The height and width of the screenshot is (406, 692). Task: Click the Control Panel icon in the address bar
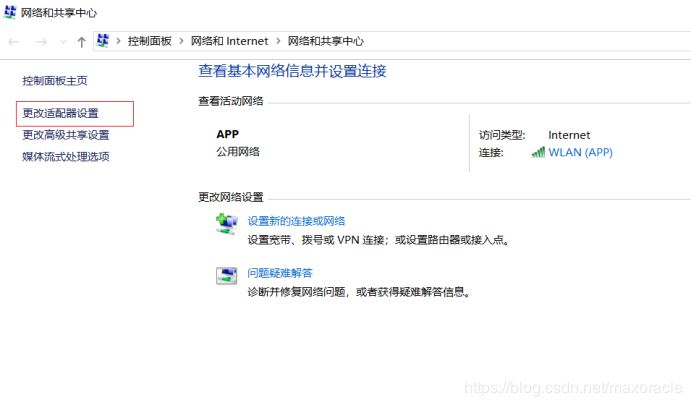102,41
